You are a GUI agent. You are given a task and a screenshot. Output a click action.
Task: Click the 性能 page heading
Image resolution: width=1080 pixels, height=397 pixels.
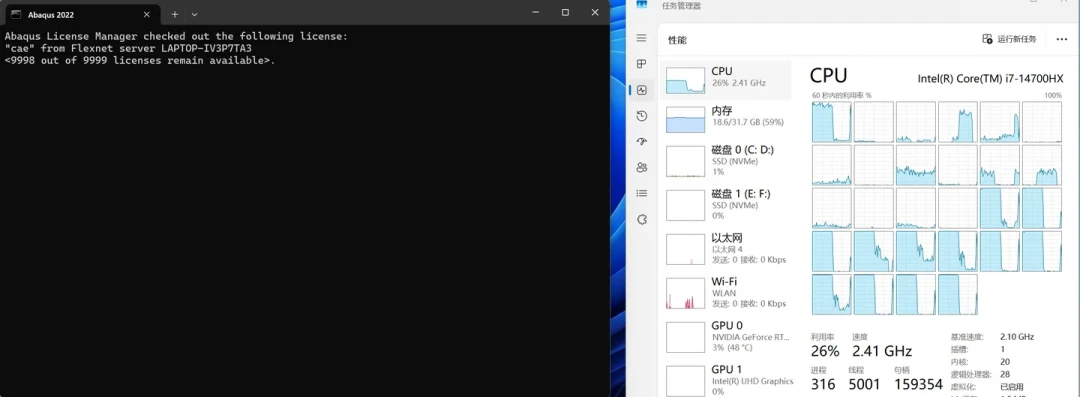tap(677, 41)
